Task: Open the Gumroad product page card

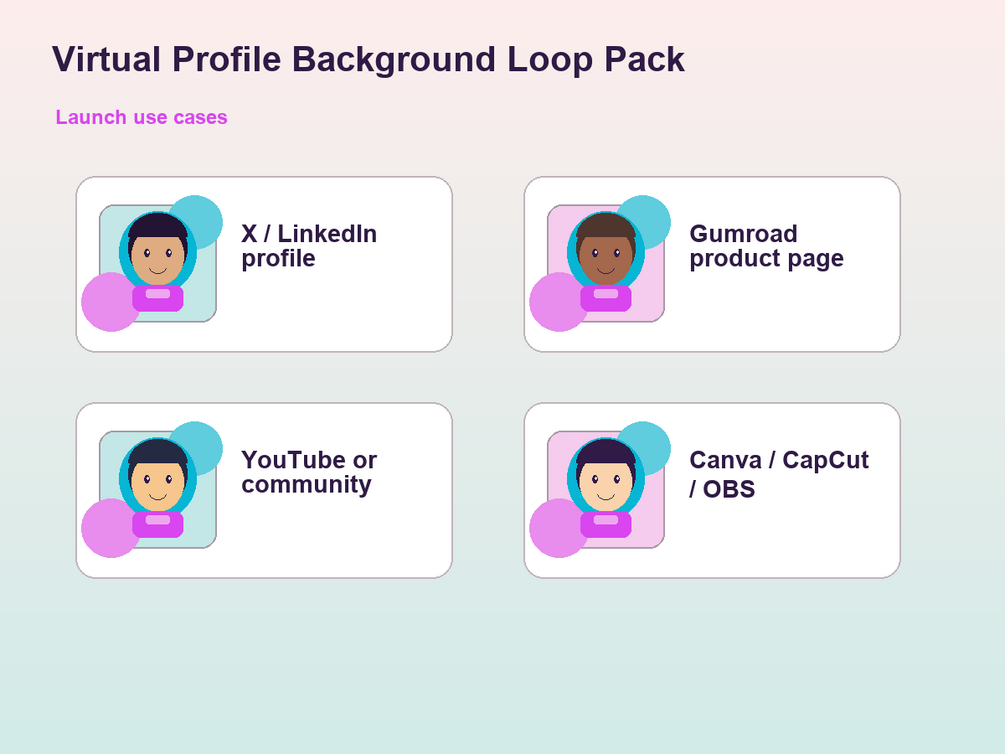Action: click(712, 264)
